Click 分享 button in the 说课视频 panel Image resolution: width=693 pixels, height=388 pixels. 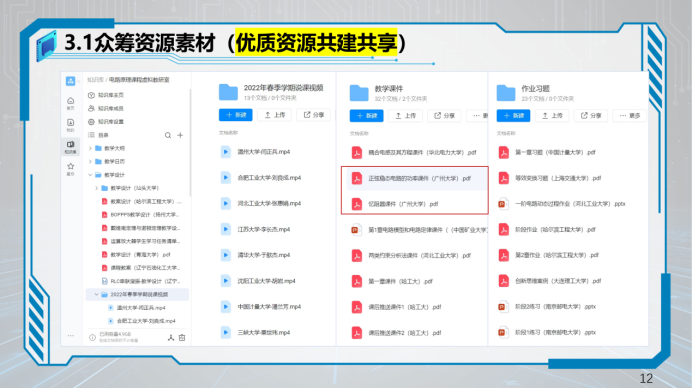[x=313, y=115]
